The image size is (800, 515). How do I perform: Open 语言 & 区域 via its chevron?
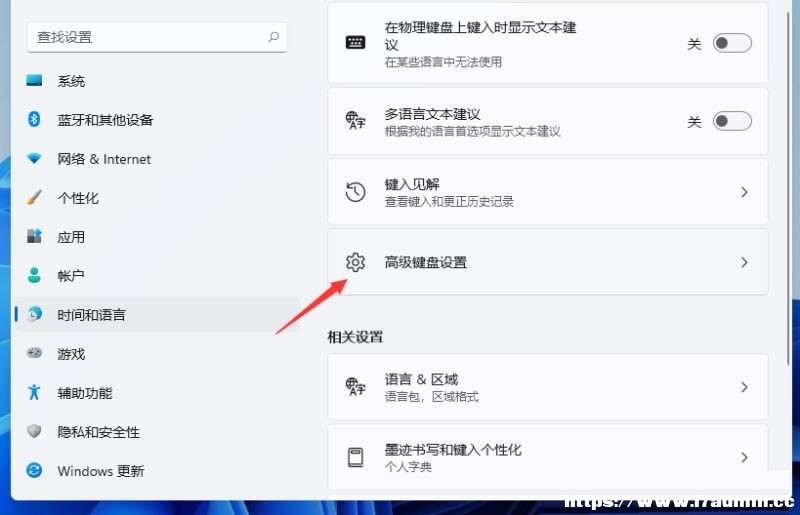(x=744, y=387)
